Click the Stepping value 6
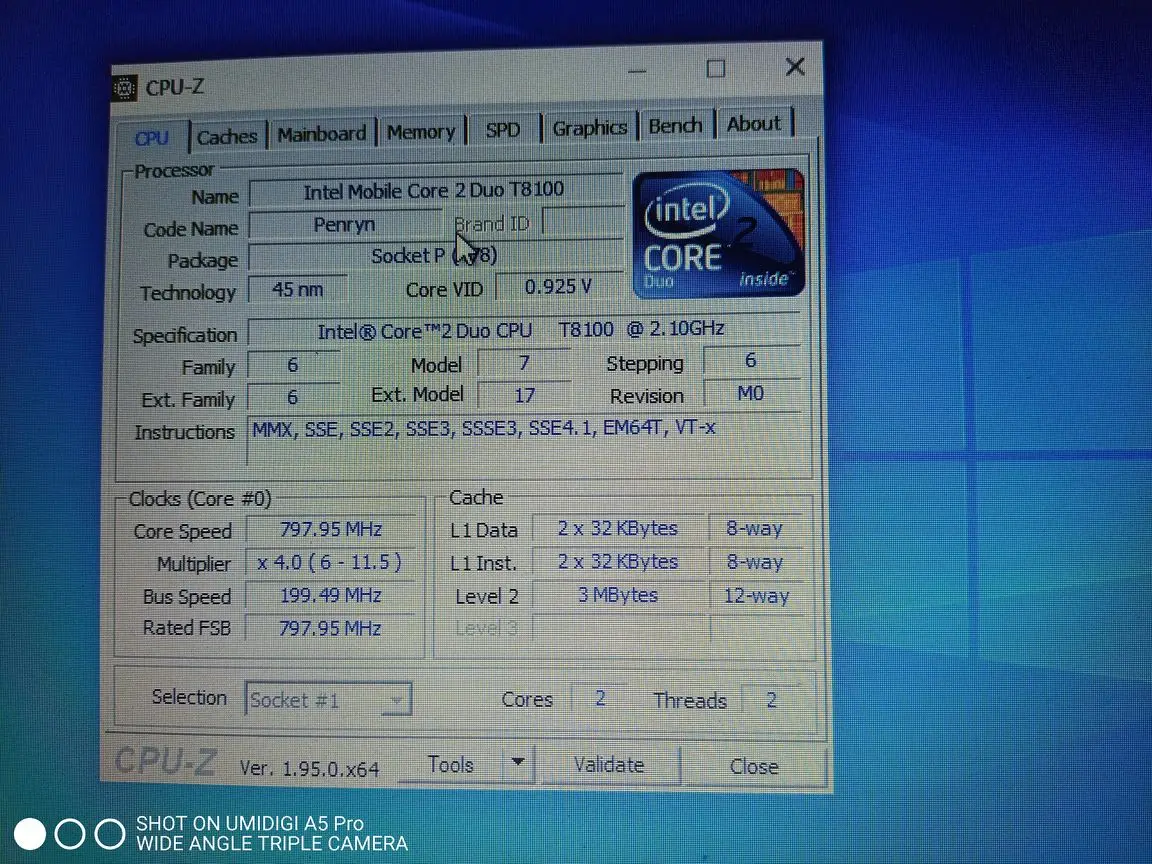This screenshot has height=864, width=1152. 751,360
